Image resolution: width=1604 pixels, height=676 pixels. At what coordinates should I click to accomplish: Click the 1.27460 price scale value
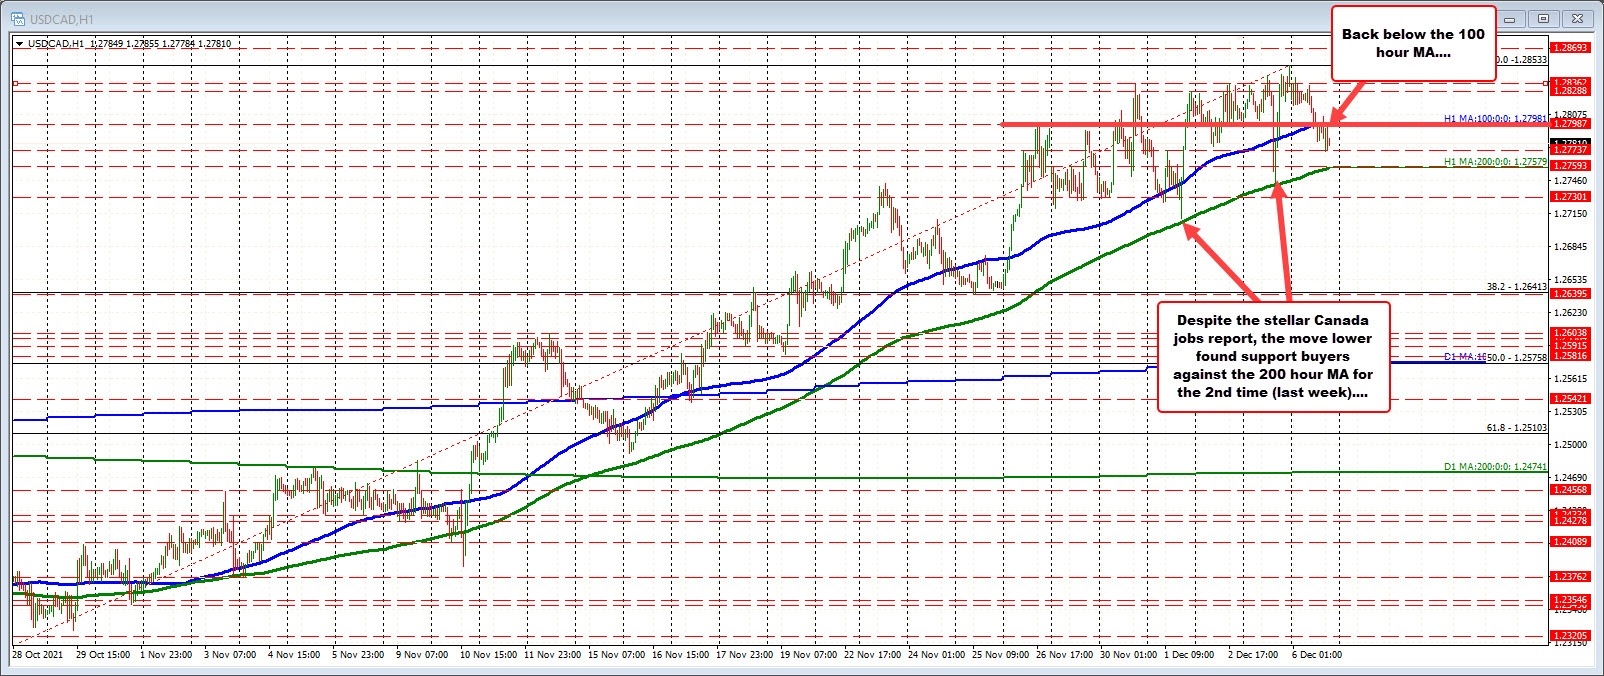coord(1570,180)
